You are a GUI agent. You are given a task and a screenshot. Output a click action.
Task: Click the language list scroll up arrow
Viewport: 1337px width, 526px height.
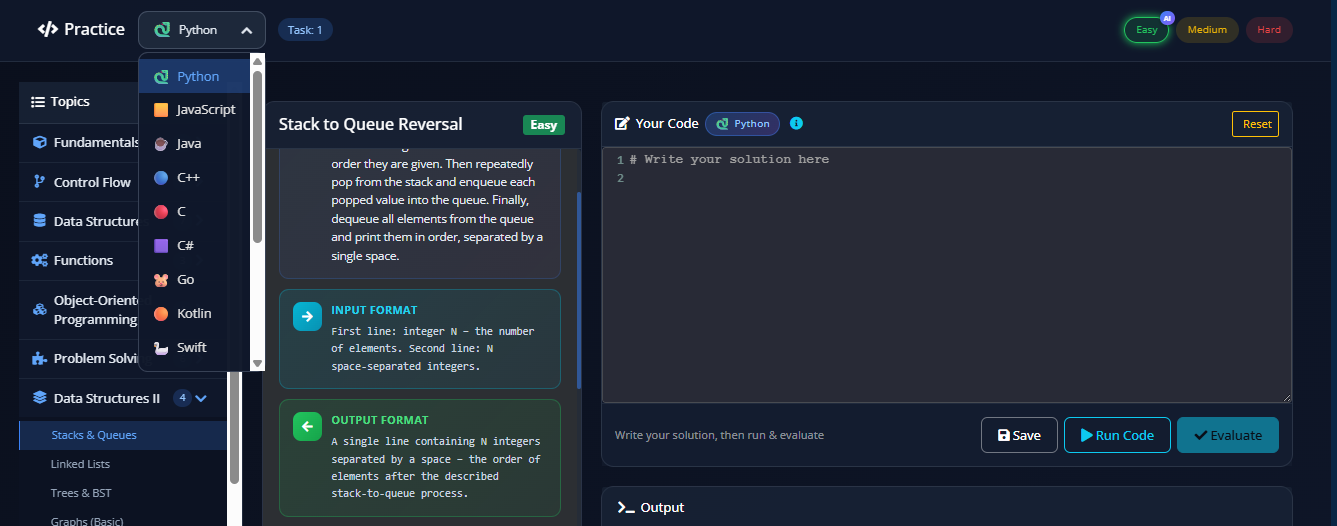pos(257,61)
